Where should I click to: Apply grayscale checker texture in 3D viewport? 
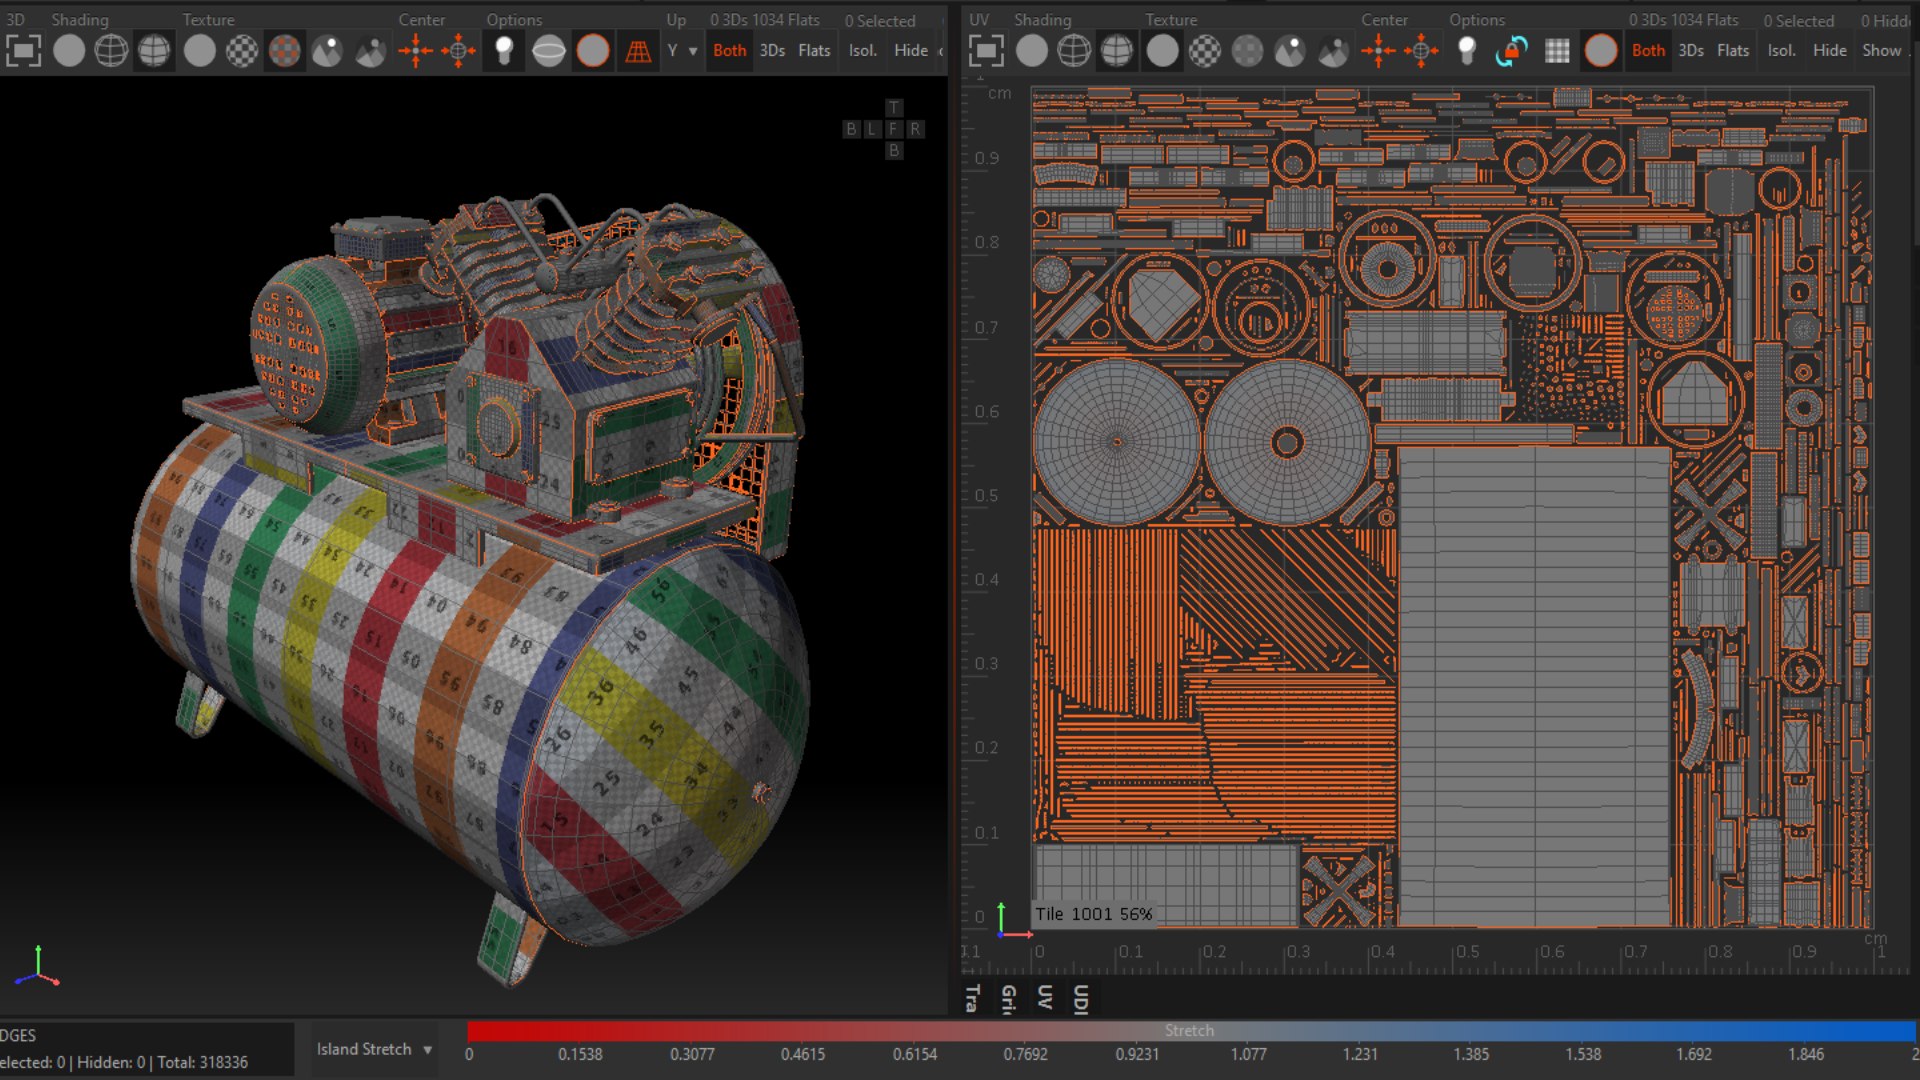[242, 51]
